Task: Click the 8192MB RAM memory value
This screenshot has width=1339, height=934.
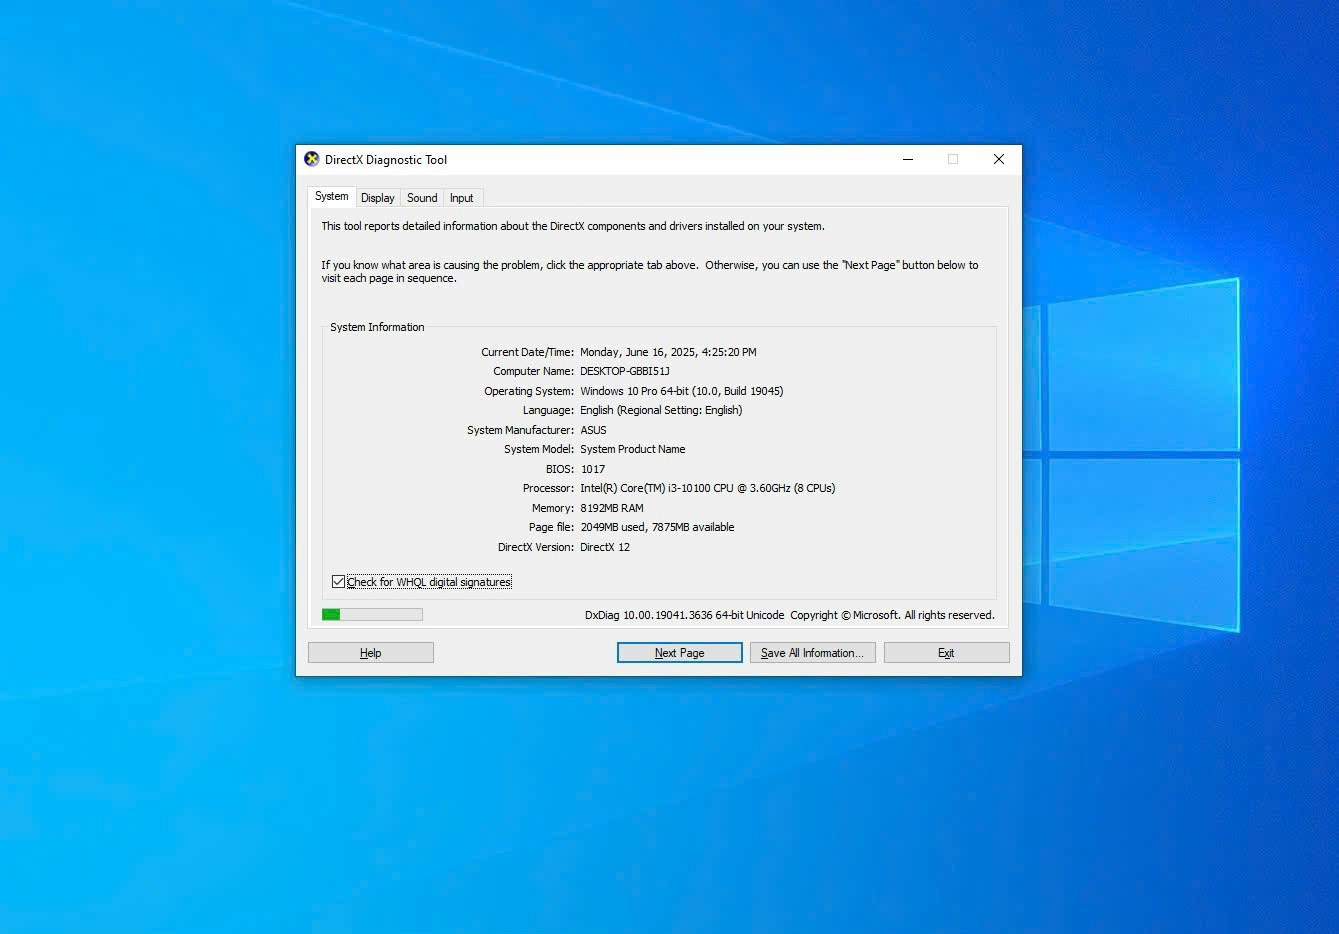Action: click(x=612, y=508)
